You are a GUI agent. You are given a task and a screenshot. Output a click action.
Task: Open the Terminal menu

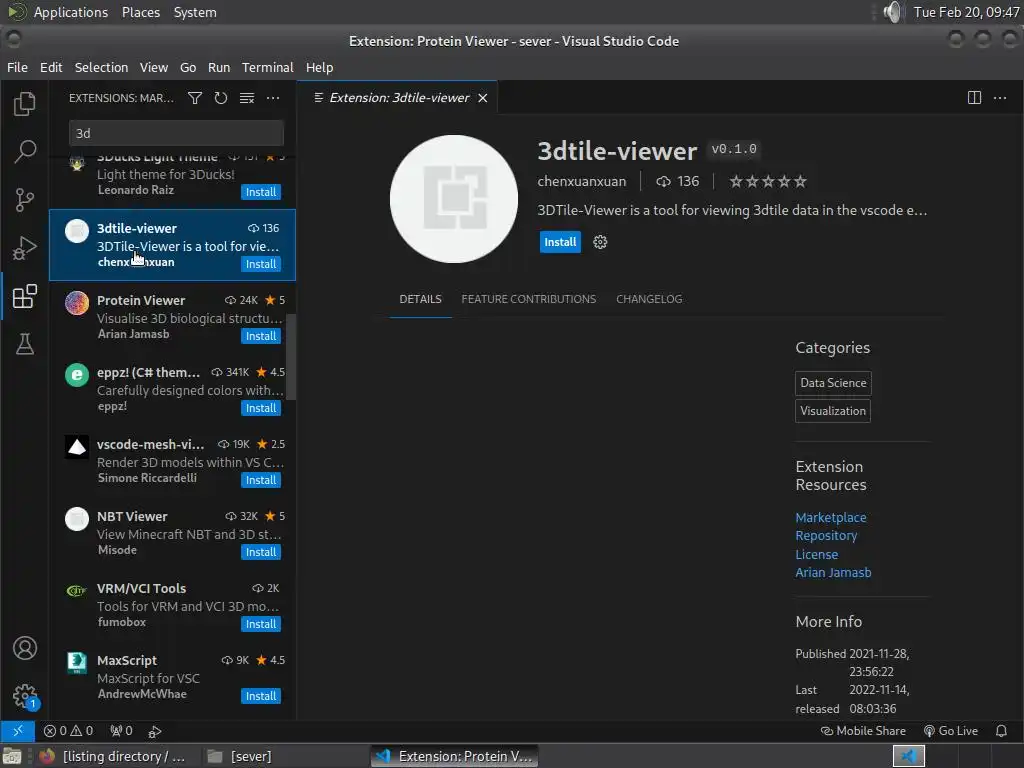268,67
